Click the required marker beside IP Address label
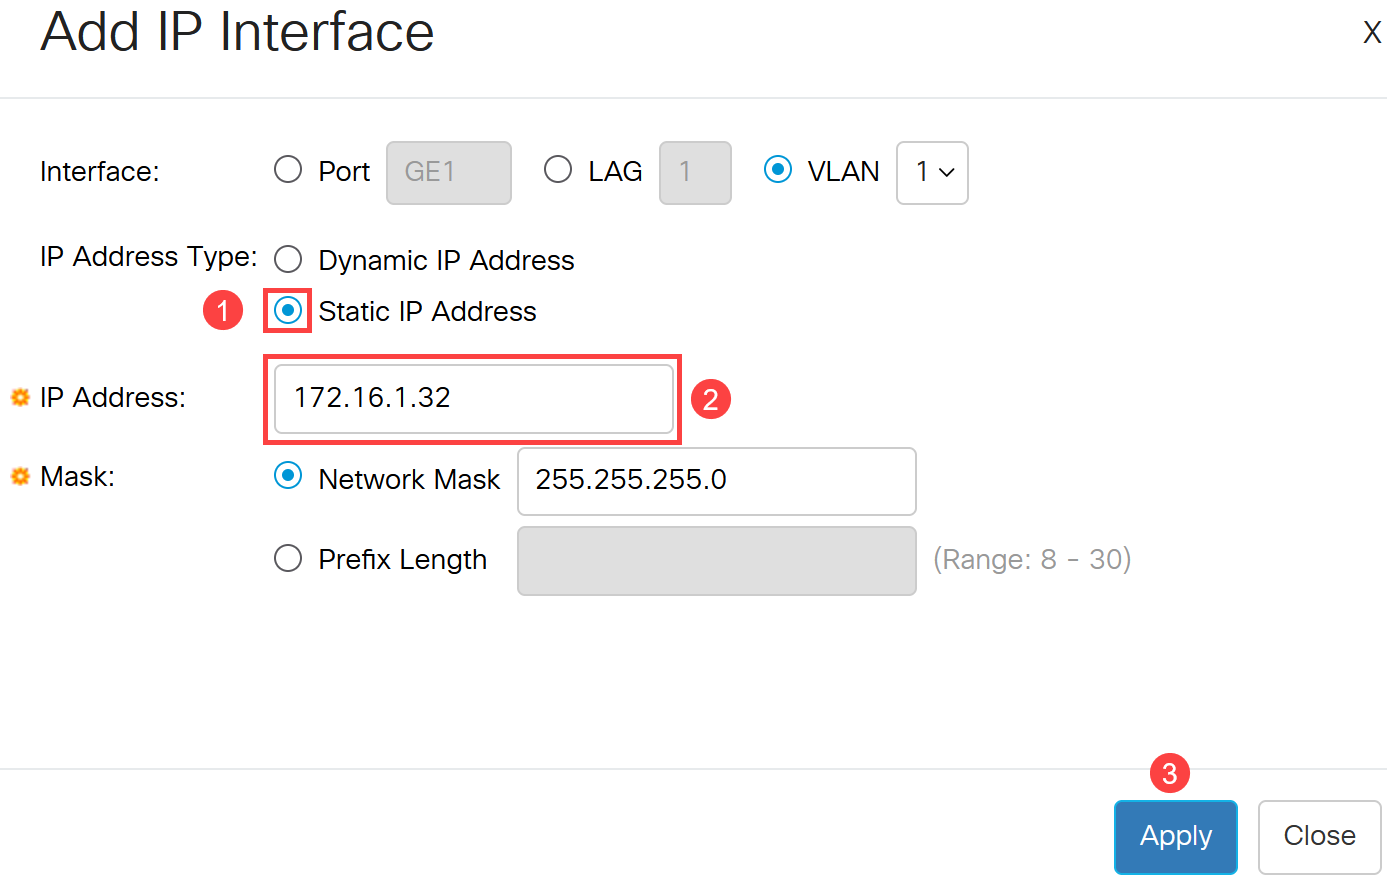 20,398
